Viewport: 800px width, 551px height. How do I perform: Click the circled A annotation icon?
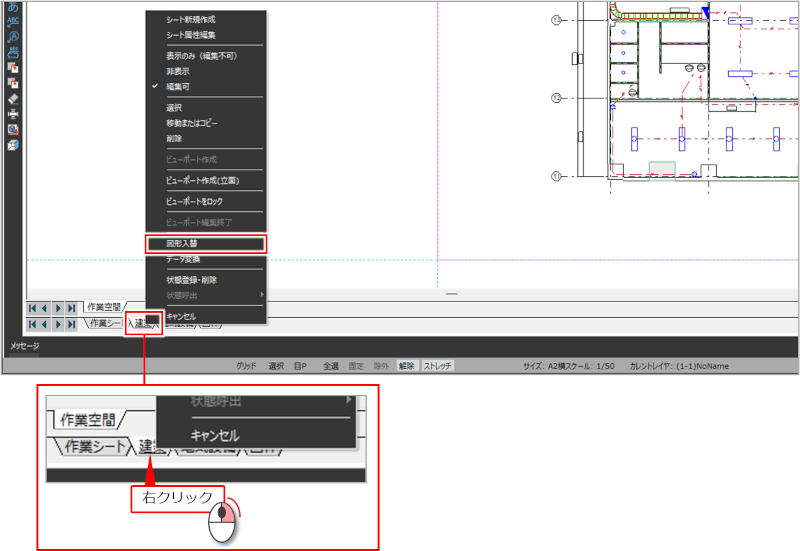[x=13, y=37]
